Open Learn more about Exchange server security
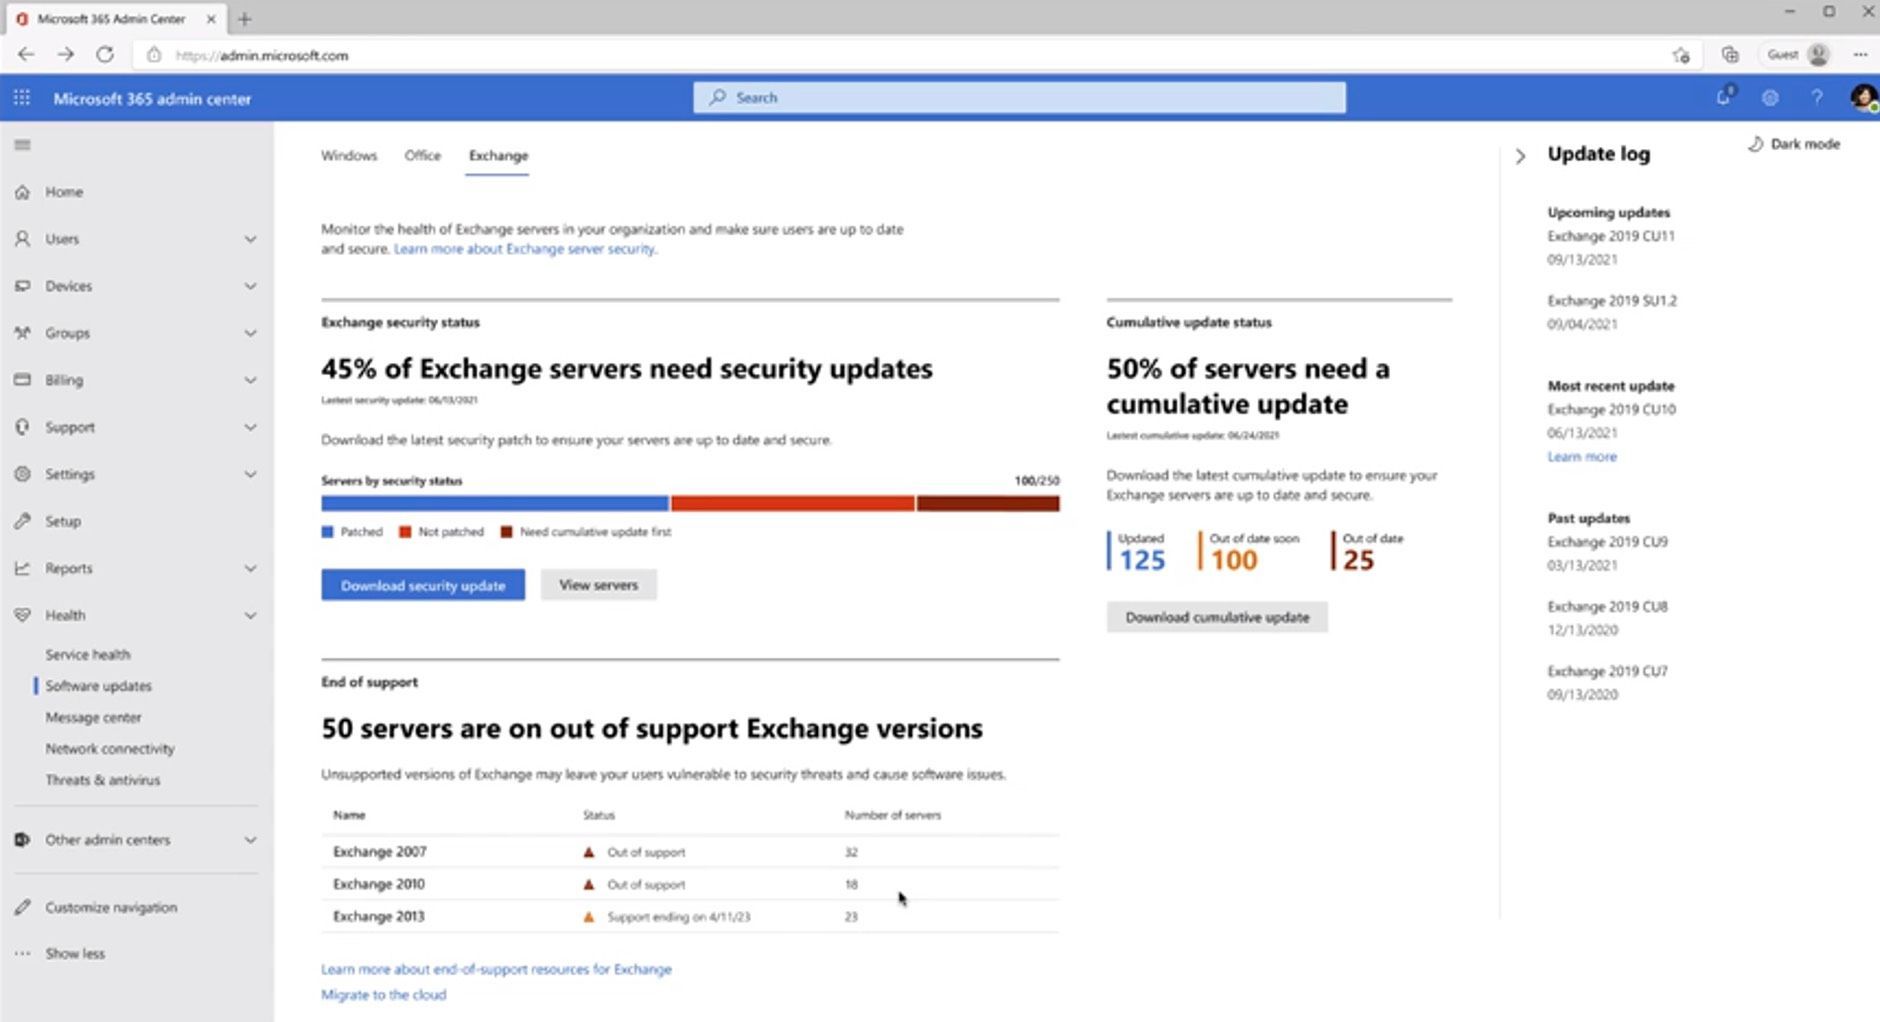This screenshot has height=1022, width=1880. point(524,249)
